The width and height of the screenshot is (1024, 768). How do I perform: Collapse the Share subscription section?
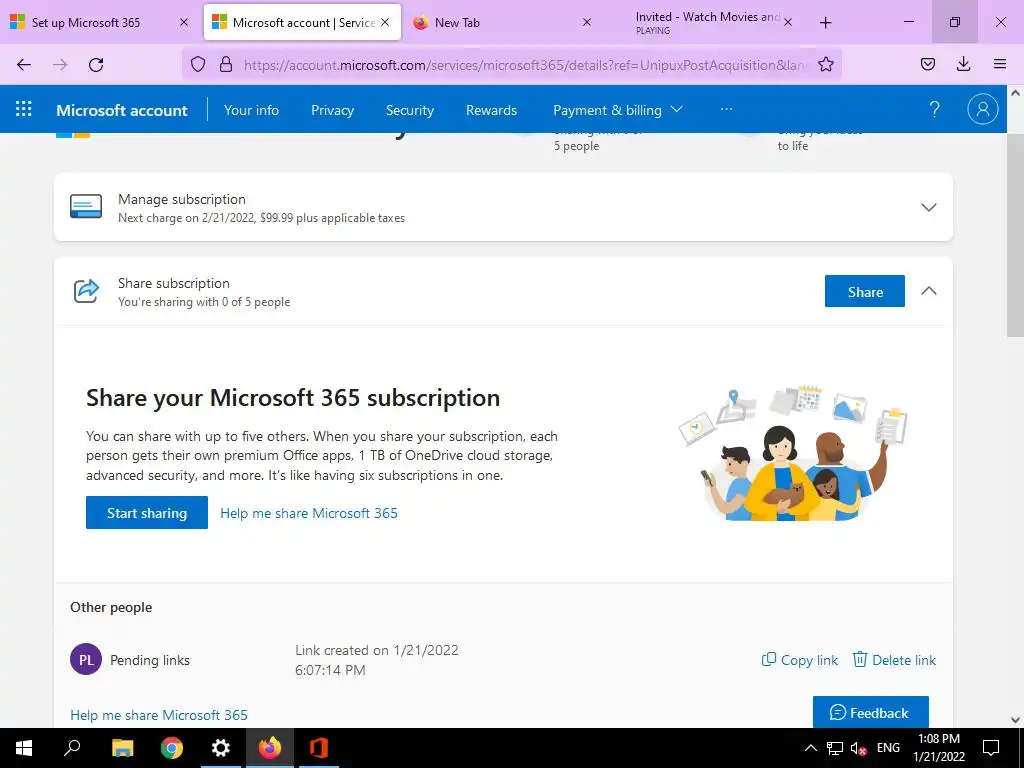tap(928, 291)
